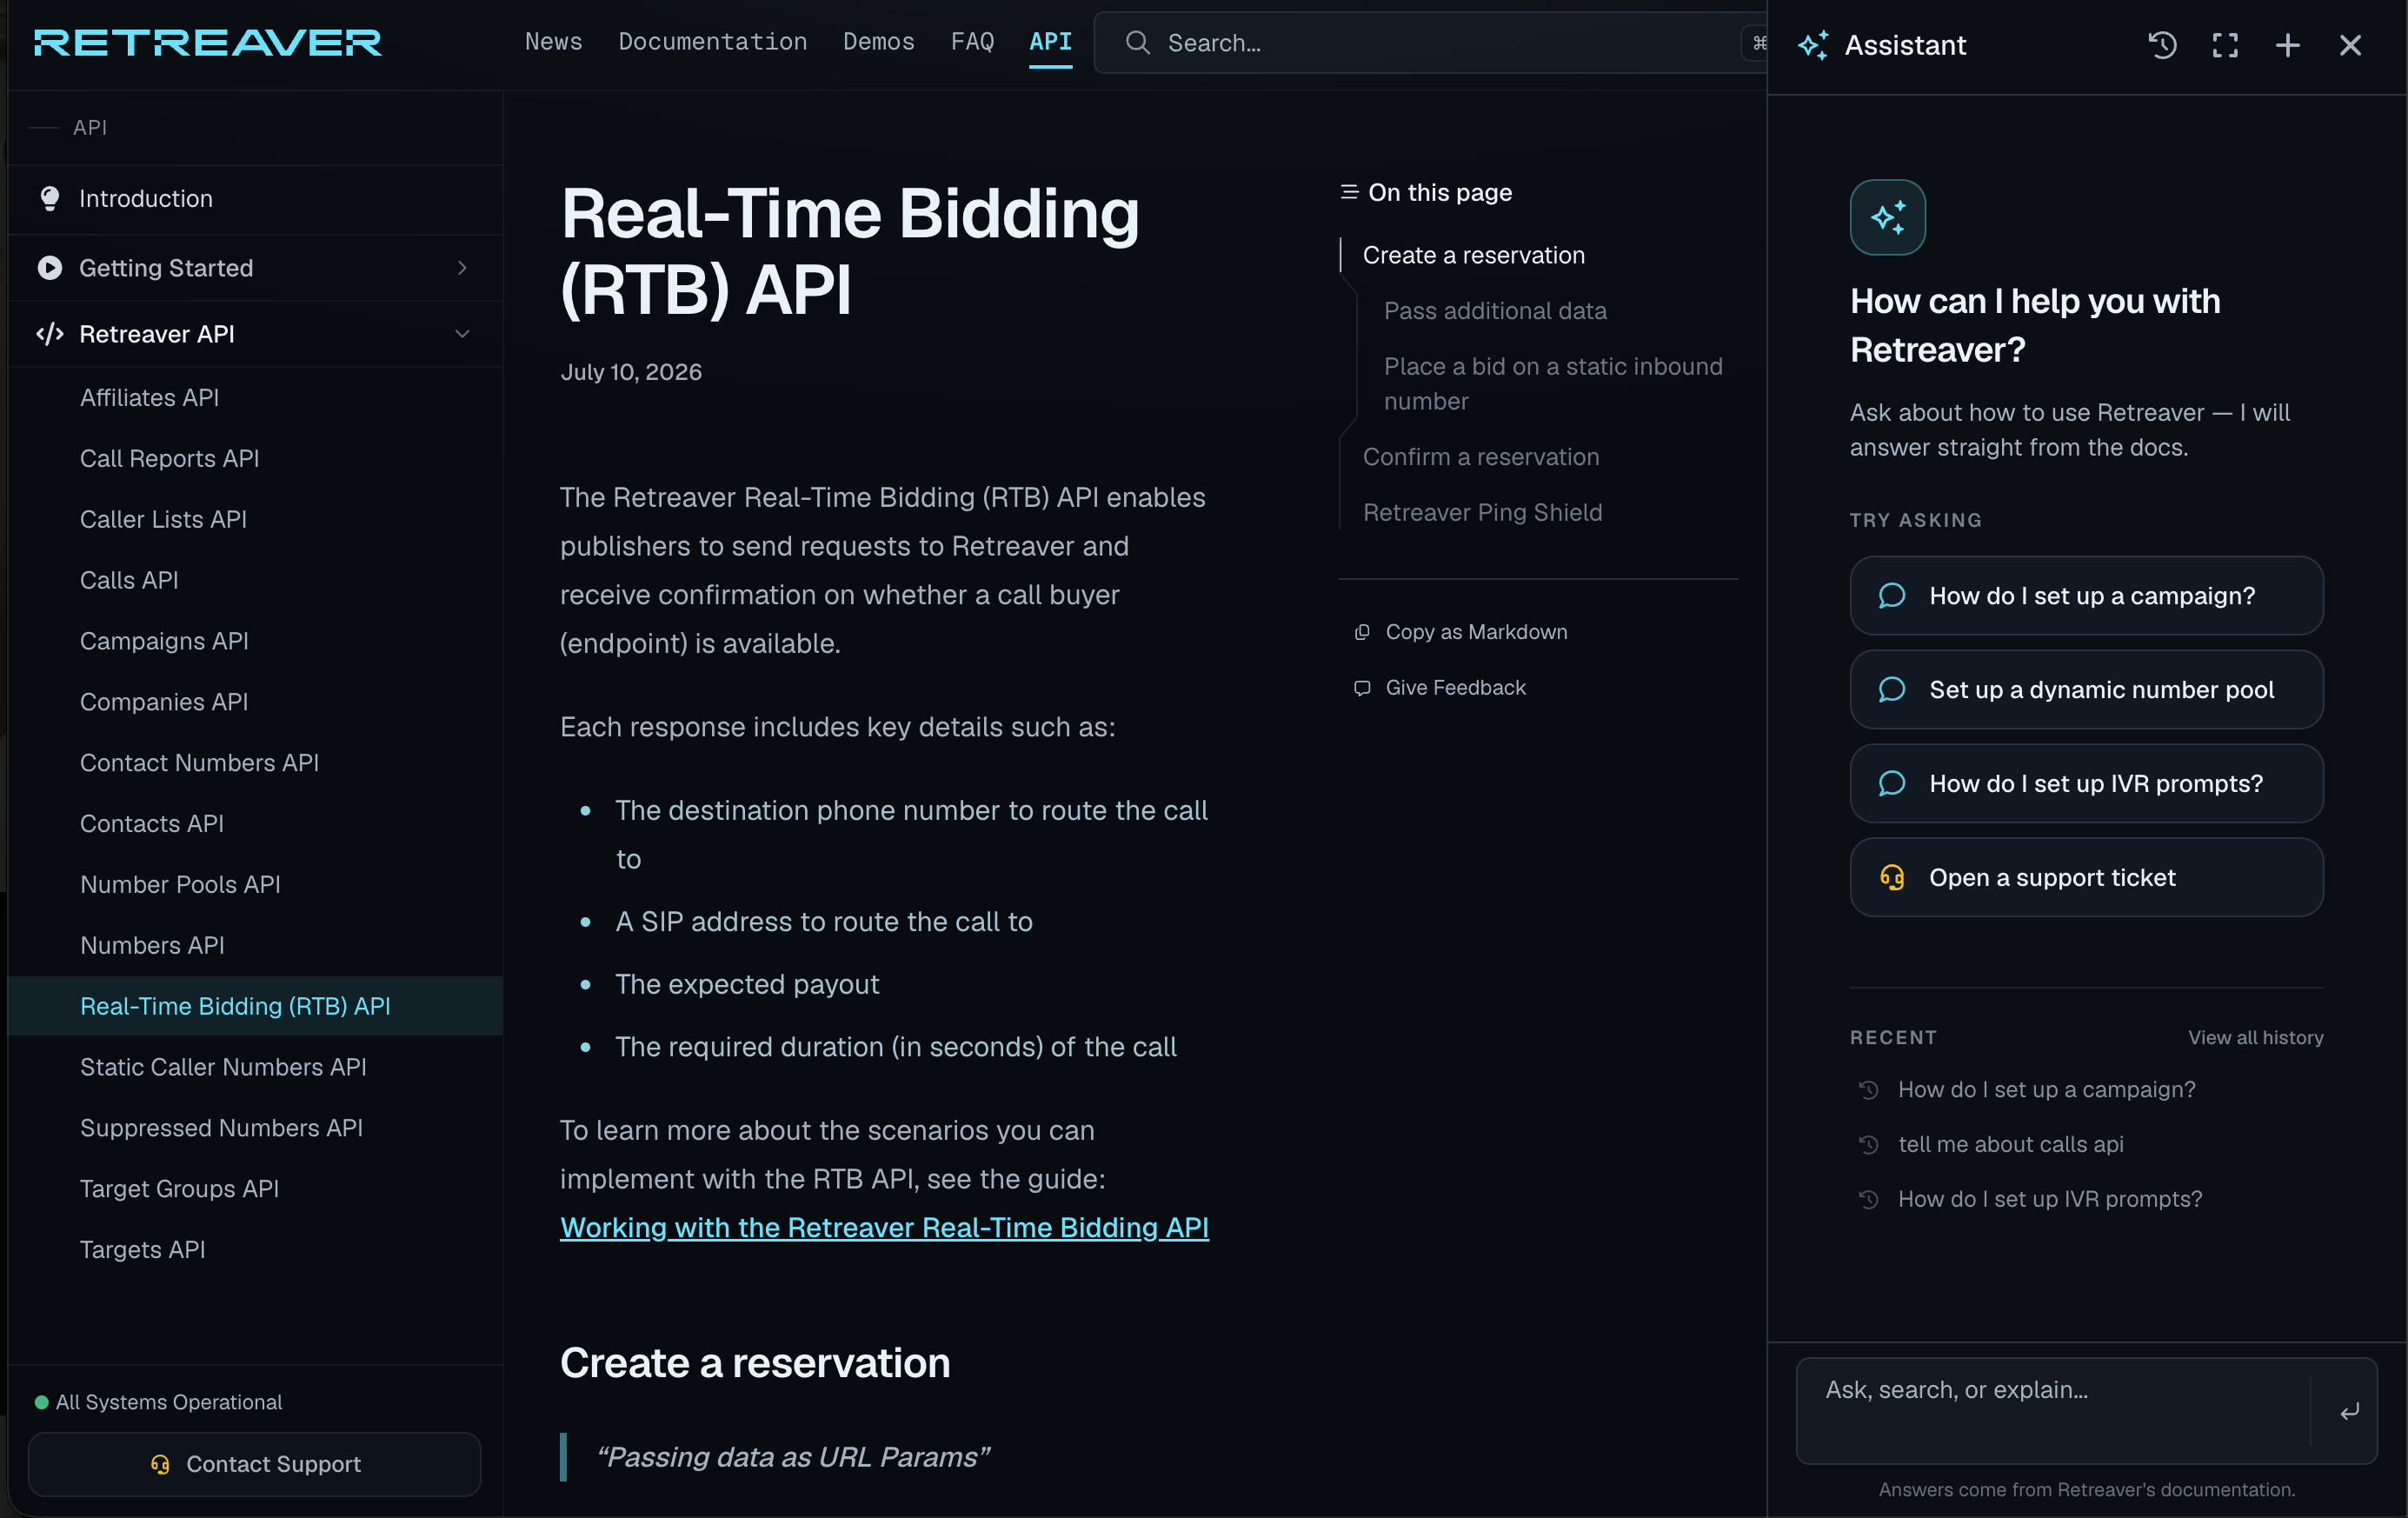Viewport: 2408px width, 1518px height.
Task: Open Caller Lists API in sidebar
Action: click(x=163, y=519)
